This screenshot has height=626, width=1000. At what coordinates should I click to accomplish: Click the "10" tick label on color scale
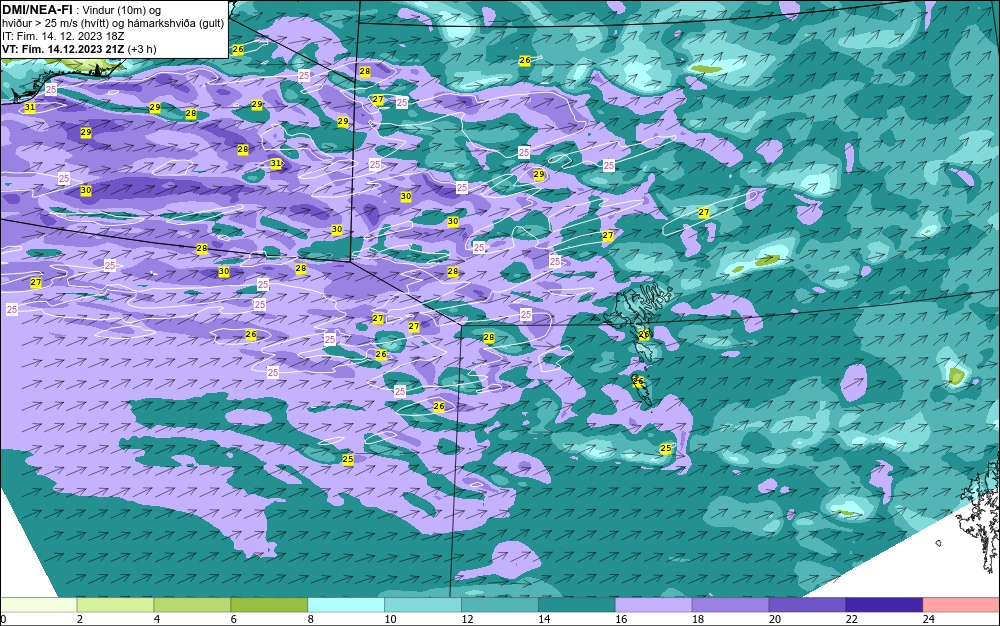[390, 619]
